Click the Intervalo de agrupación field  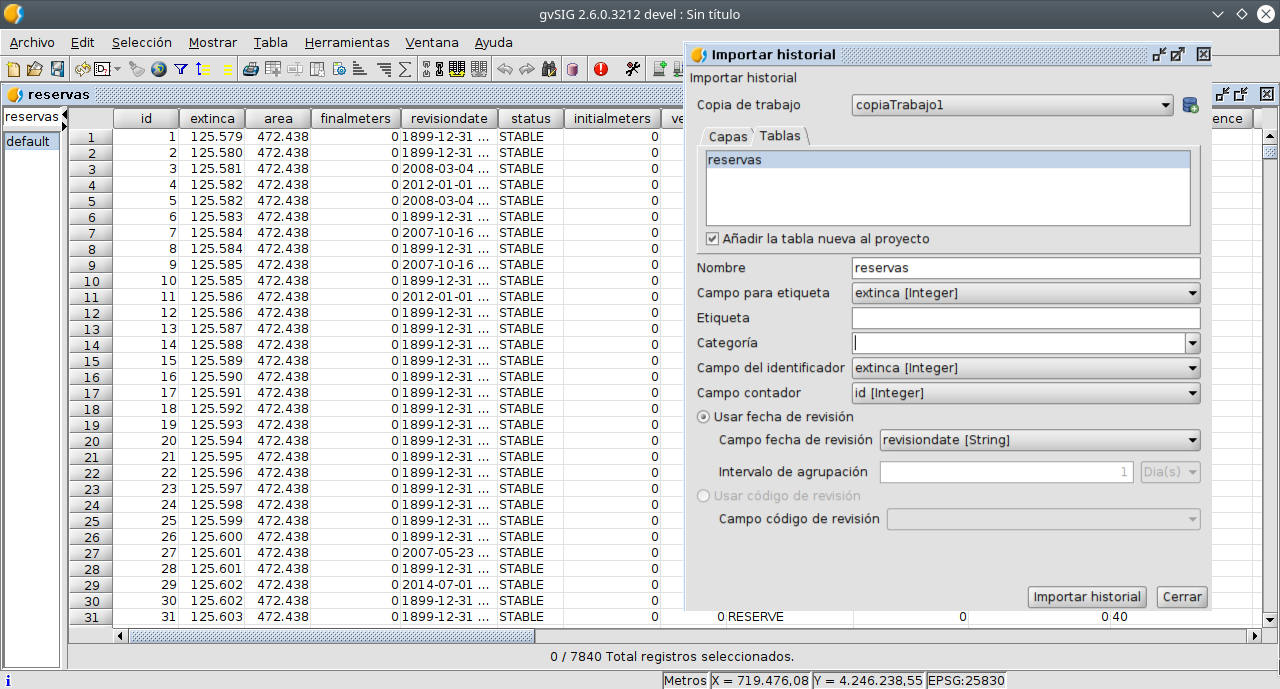point(1008,472)
